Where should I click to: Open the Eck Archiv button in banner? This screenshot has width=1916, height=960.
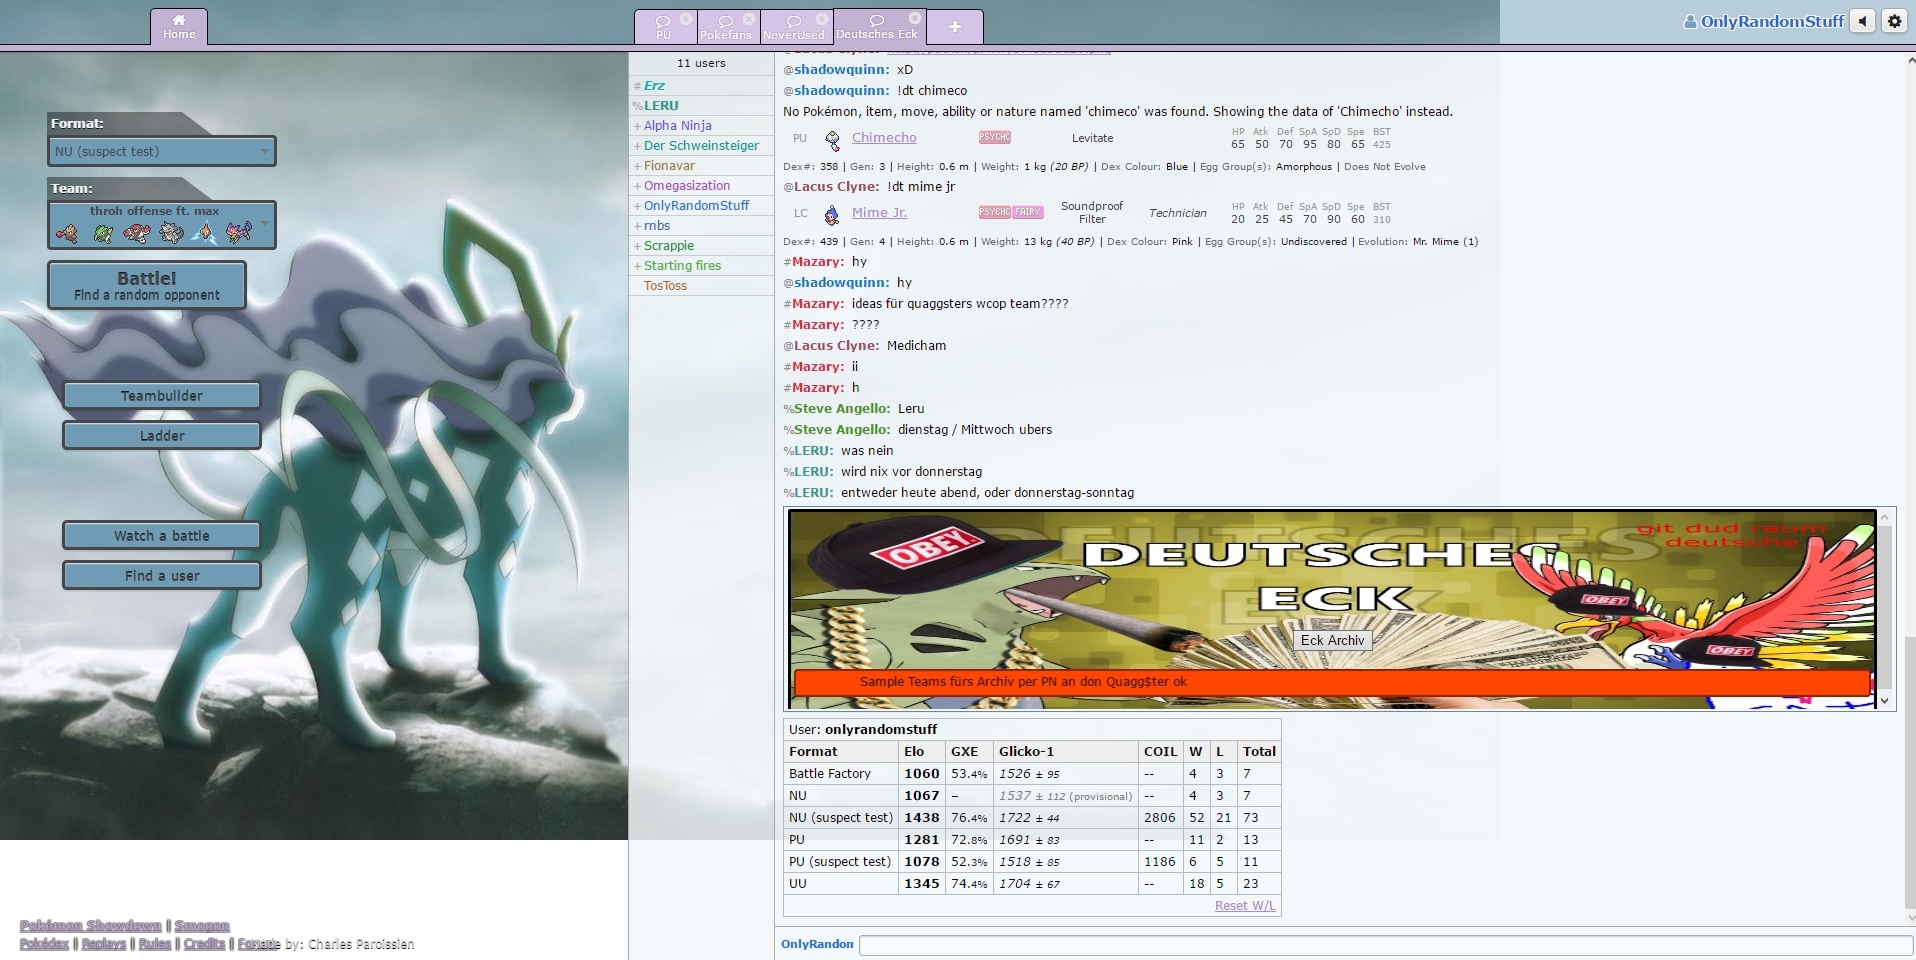pos(1332,640)
